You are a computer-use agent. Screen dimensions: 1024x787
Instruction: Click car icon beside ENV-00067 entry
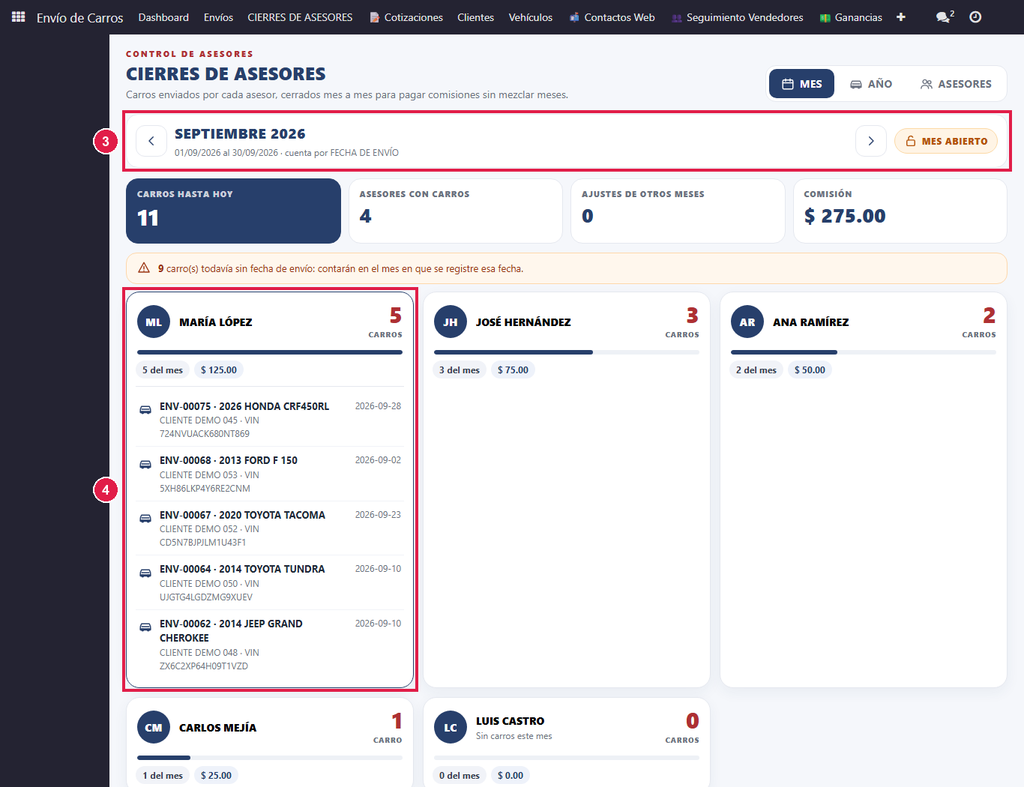pyautogui.click(x=146, y=519)
